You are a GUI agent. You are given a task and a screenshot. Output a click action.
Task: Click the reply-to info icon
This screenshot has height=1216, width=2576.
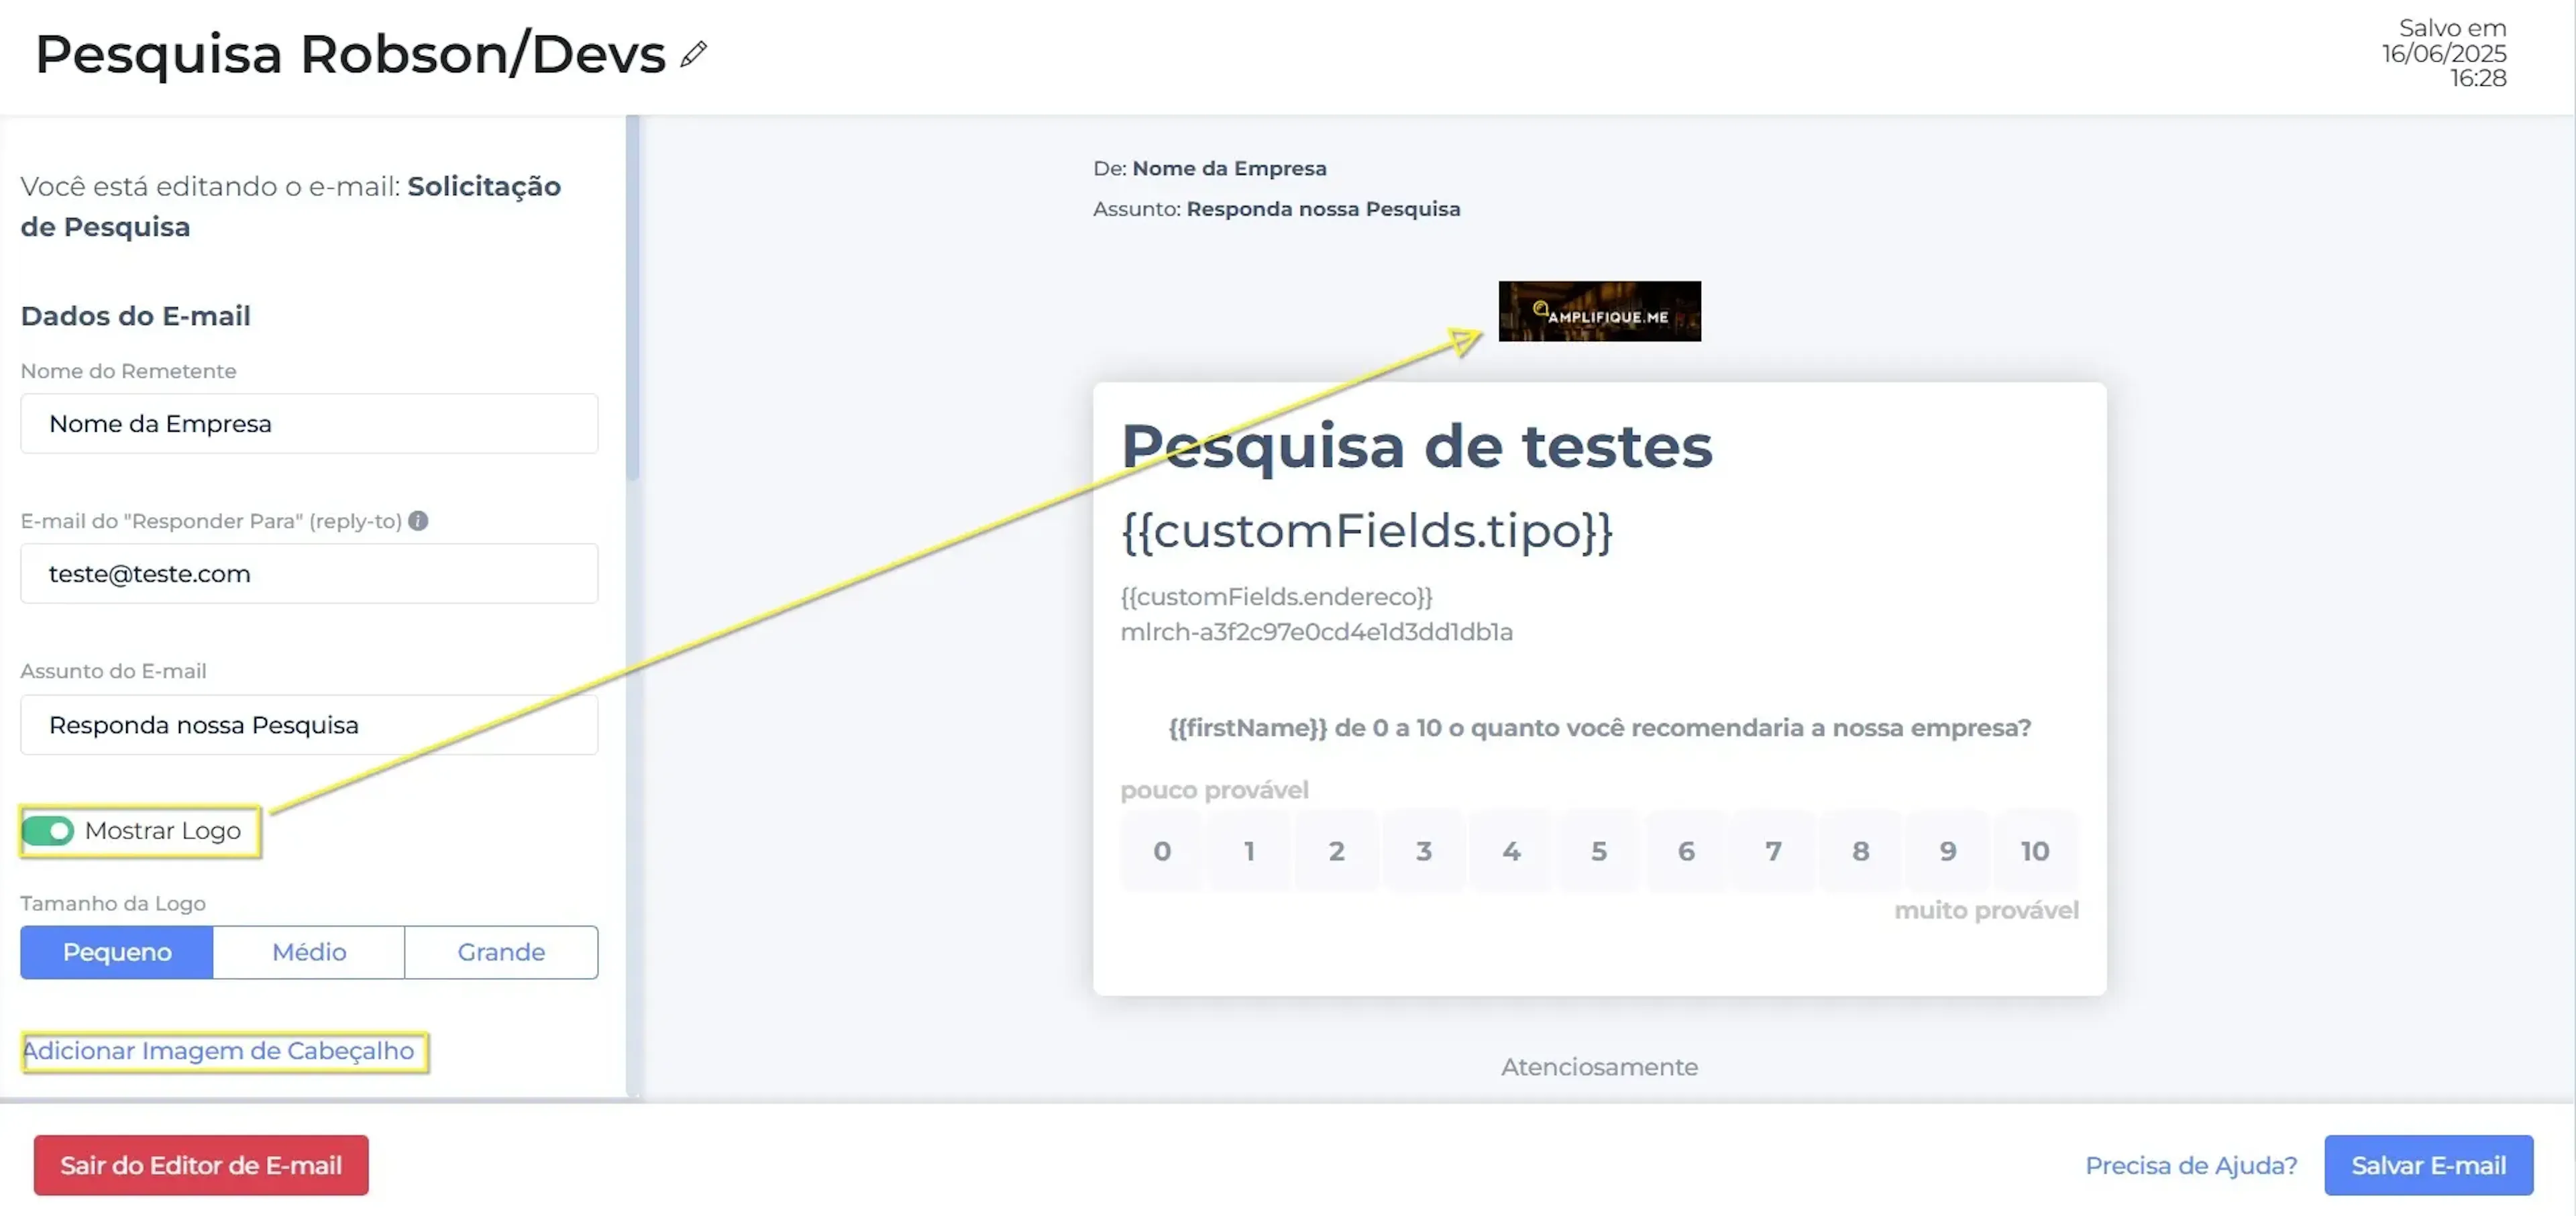pos(418,521)
